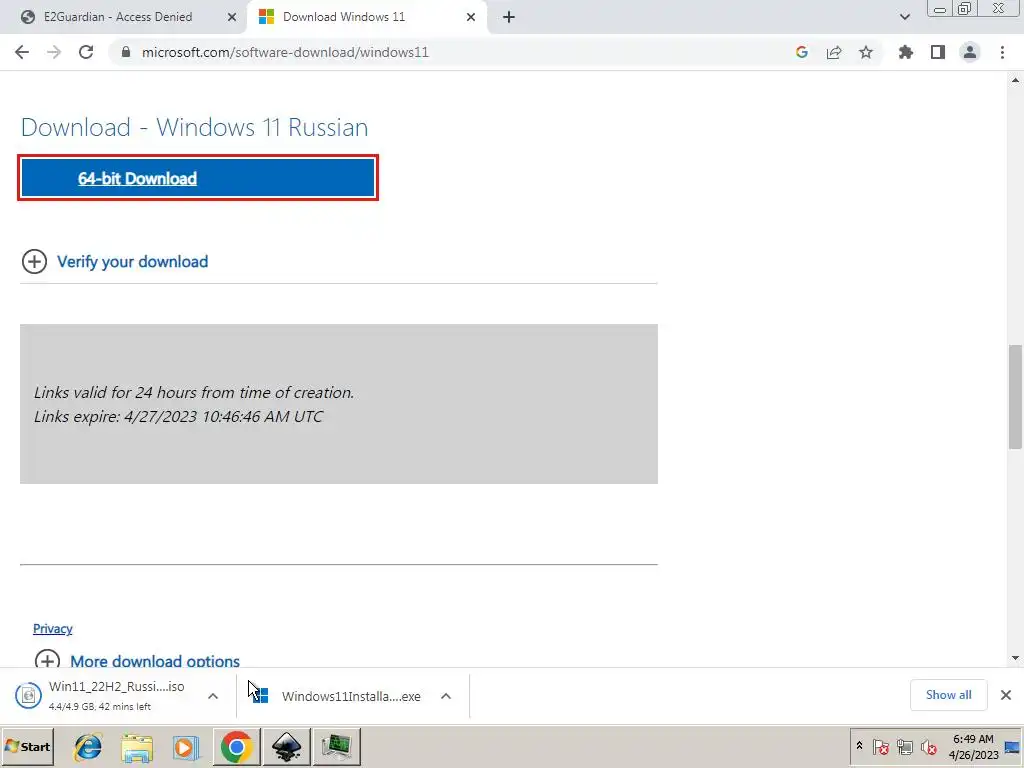Click the muted volume tray icon
The width and height of the screenshot is (1024, 768).
click(929, 746)
